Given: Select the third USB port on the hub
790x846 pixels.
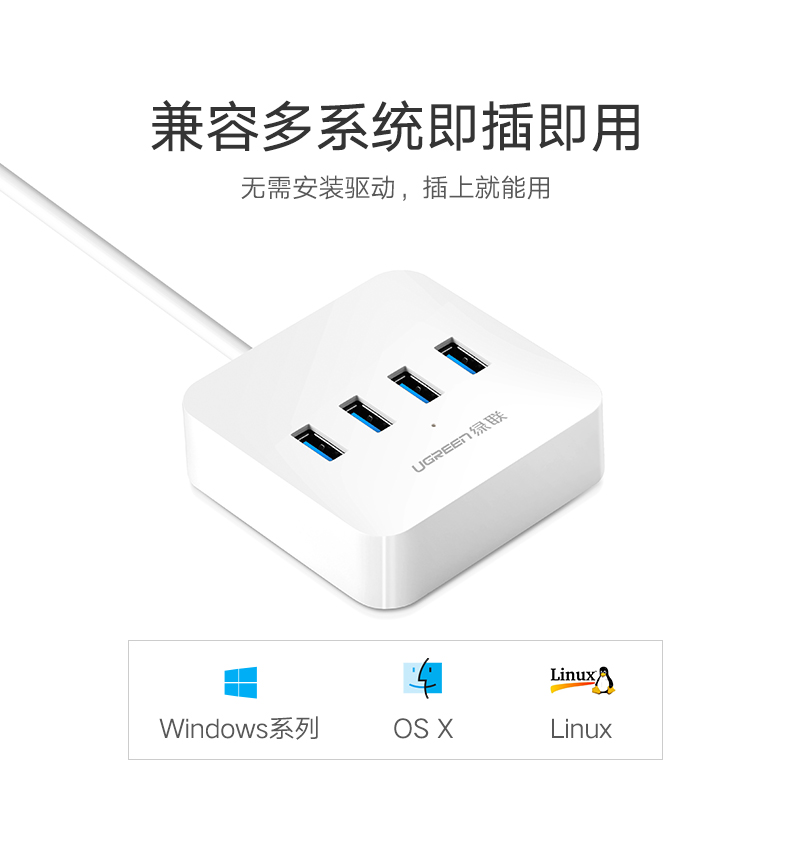Looking at the screenshot, I should click(414, 384).
